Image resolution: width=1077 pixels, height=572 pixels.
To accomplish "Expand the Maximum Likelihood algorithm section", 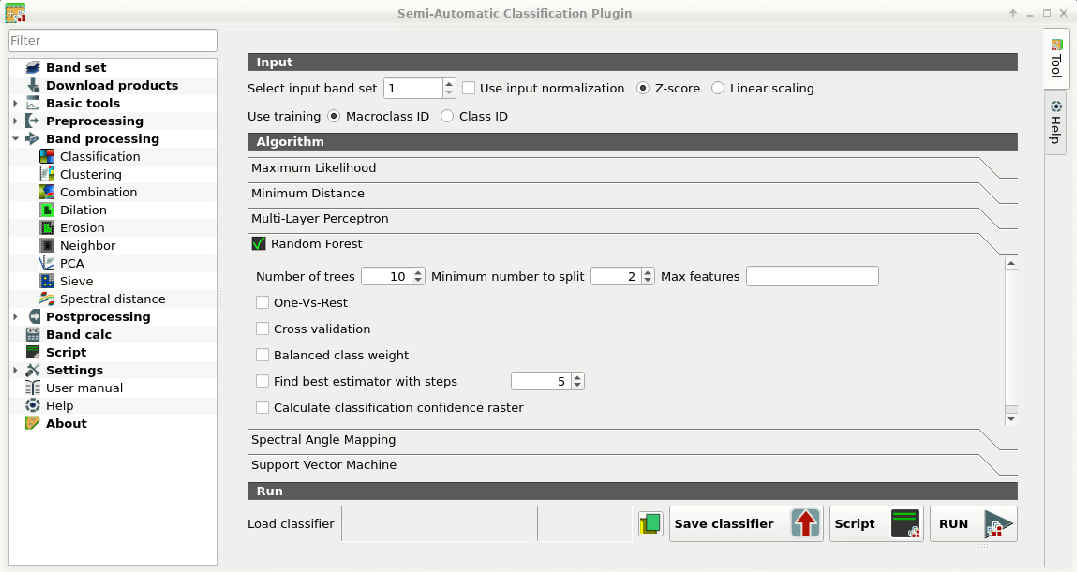I will pos(632,168).
